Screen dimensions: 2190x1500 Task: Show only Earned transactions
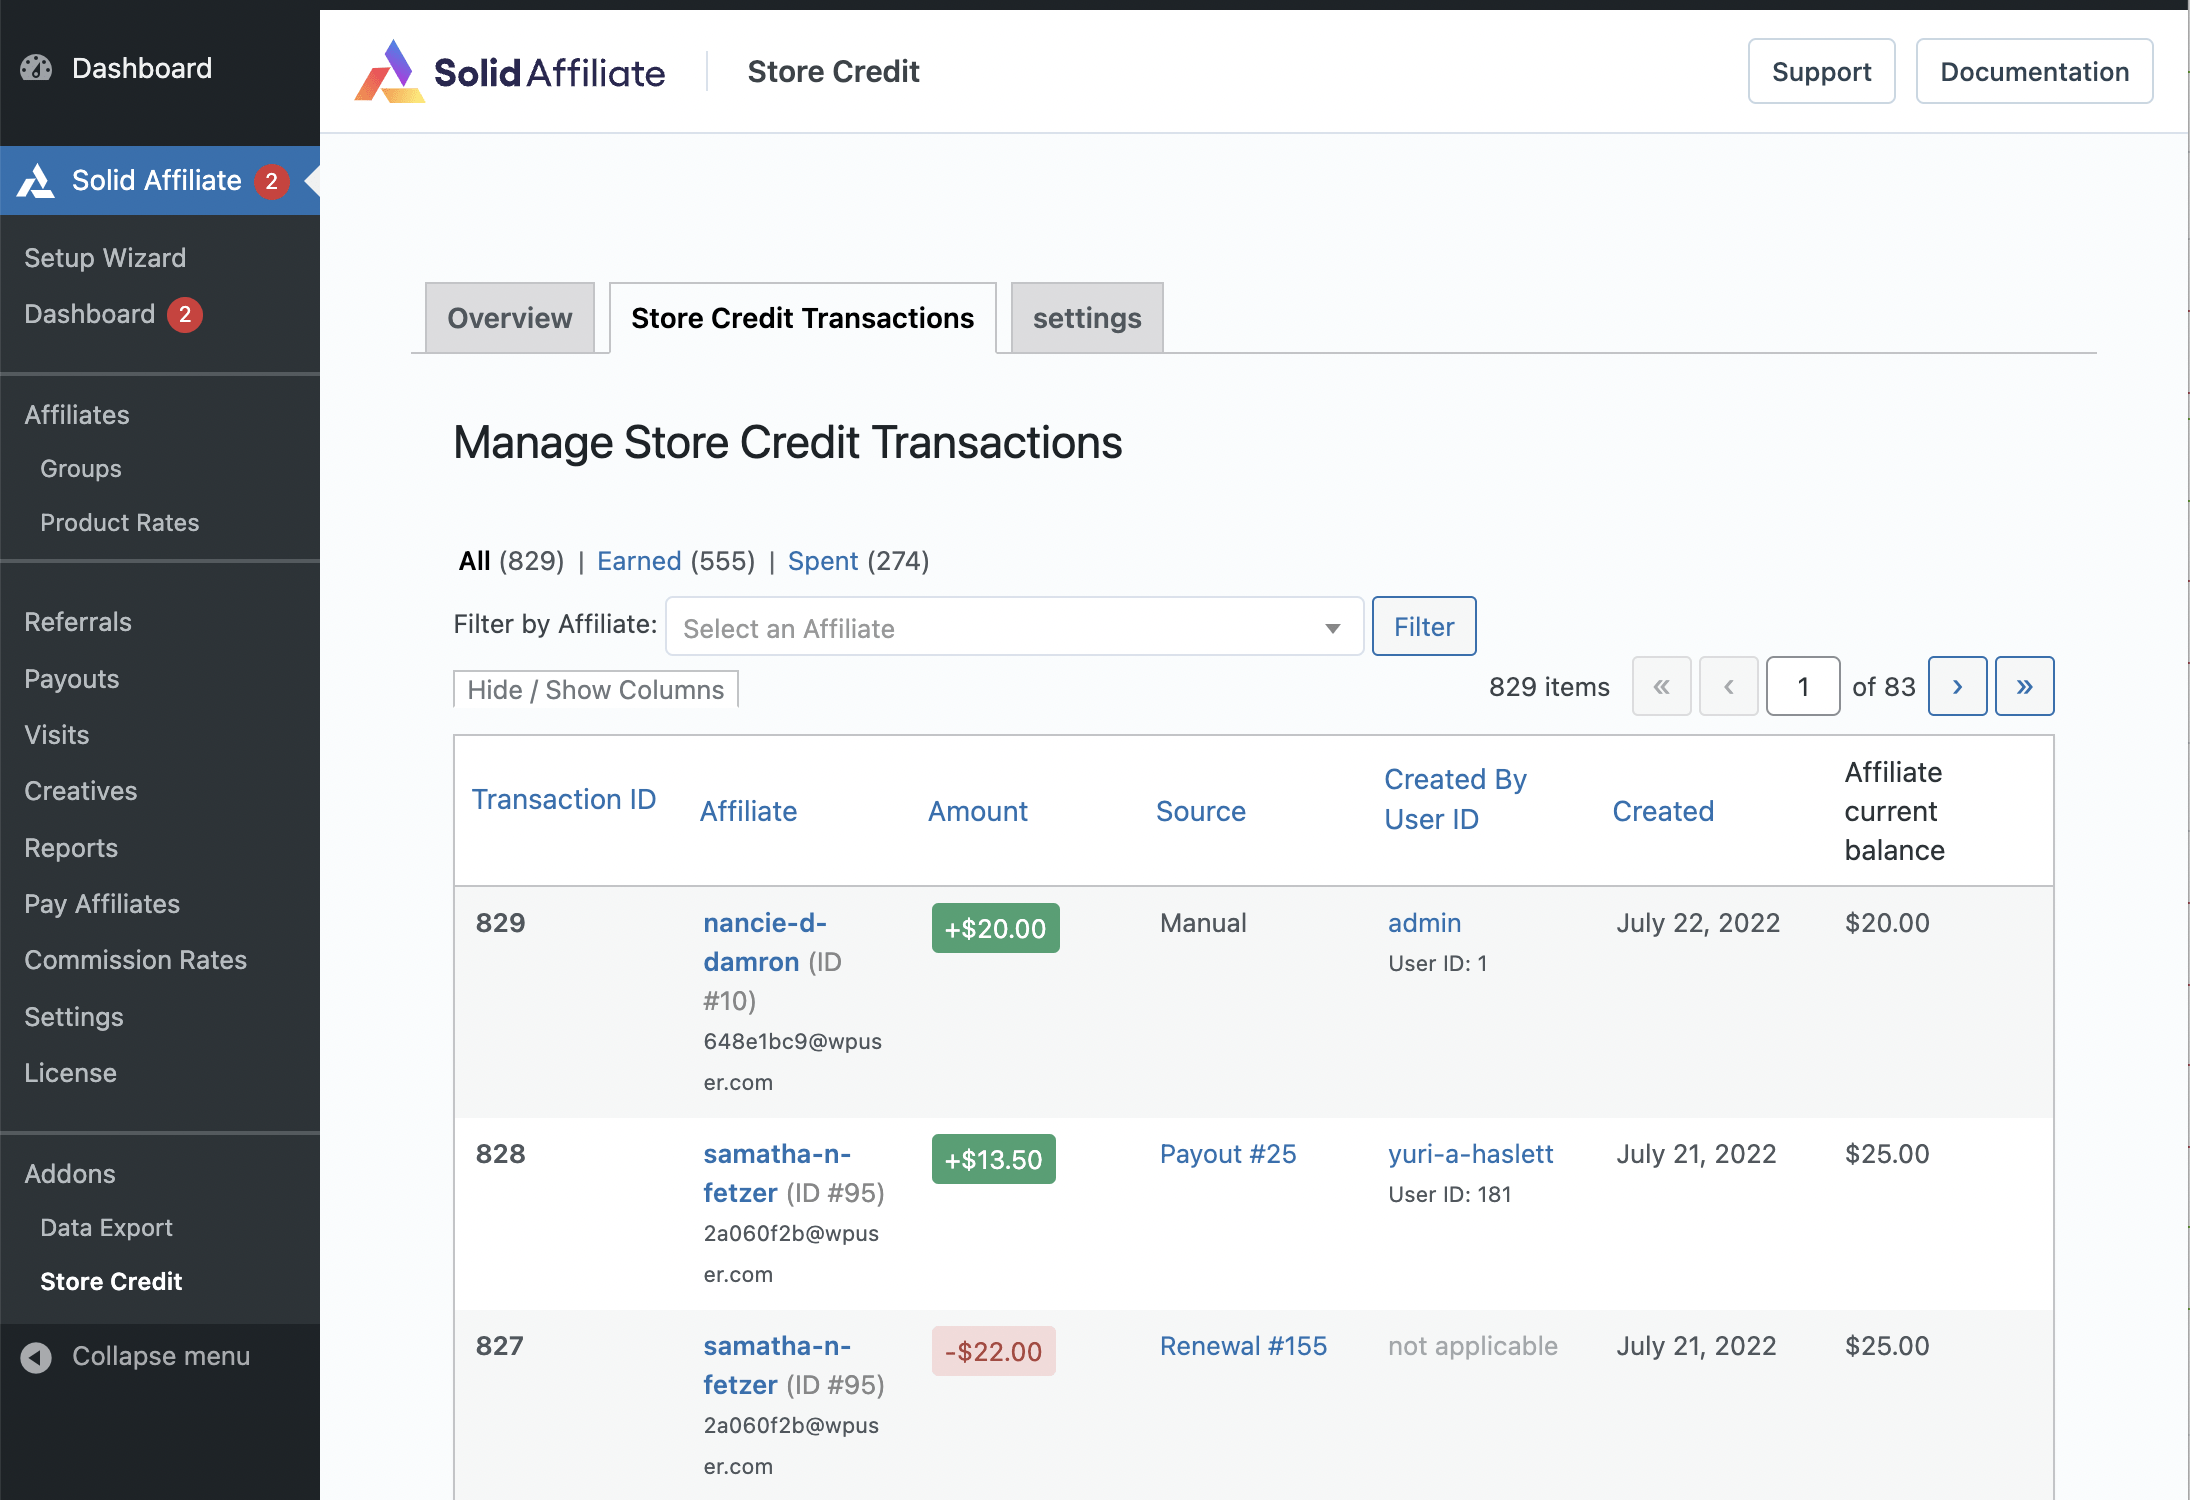pos(639,561)
